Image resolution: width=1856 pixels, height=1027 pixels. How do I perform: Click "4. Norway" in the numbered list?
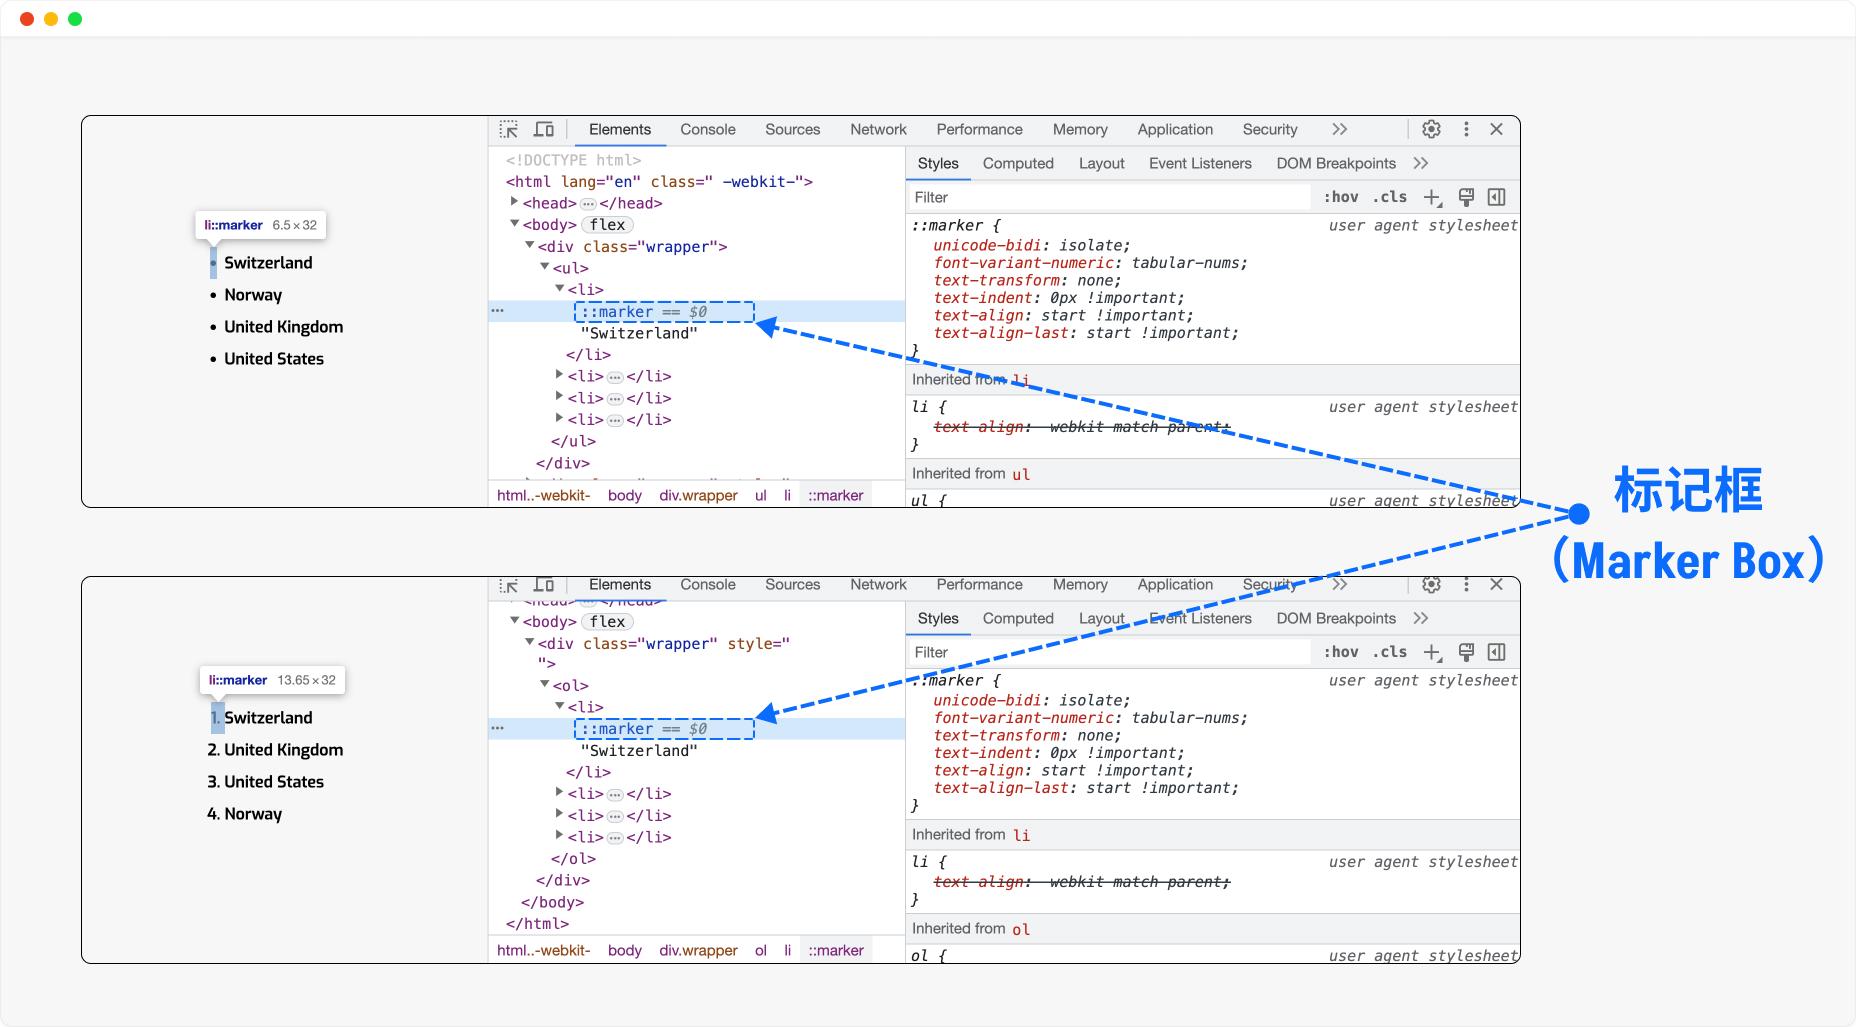[x=244, y=814]
